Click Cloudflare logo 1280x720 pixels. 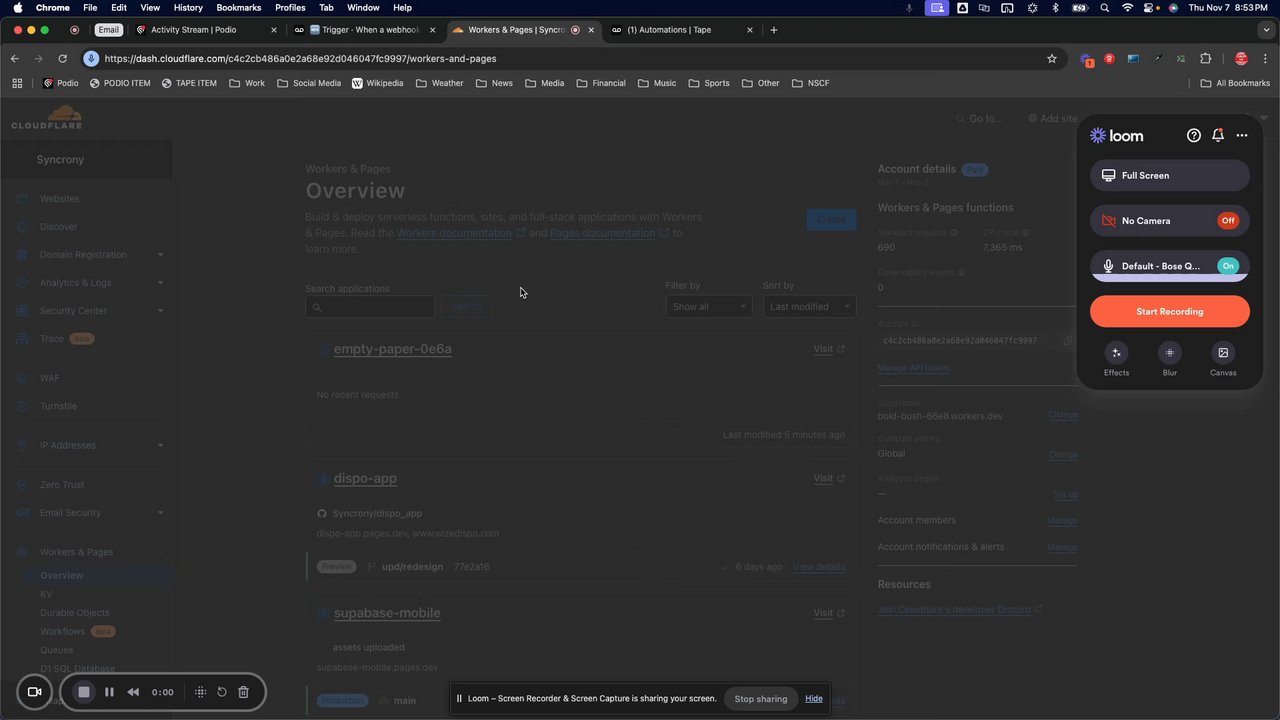click(47, 118)
